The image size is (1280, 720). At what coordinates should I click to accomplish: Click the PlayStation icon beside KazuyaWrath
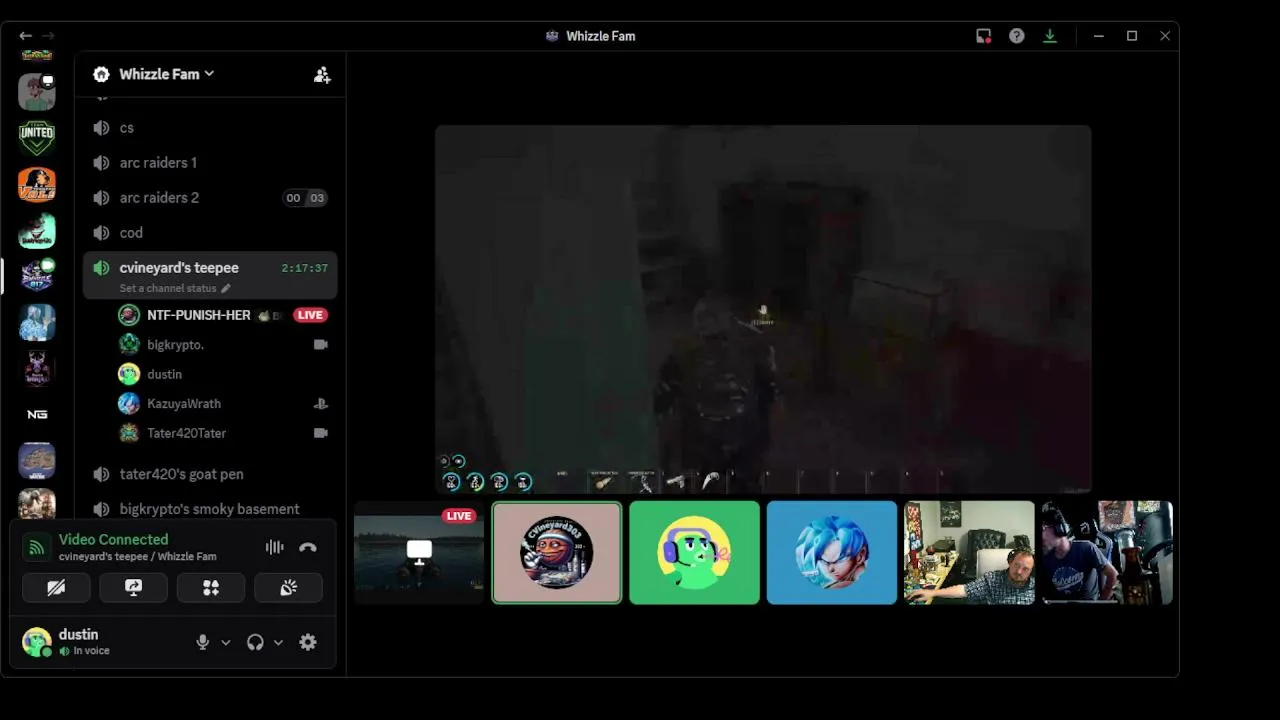pos(320,404)
